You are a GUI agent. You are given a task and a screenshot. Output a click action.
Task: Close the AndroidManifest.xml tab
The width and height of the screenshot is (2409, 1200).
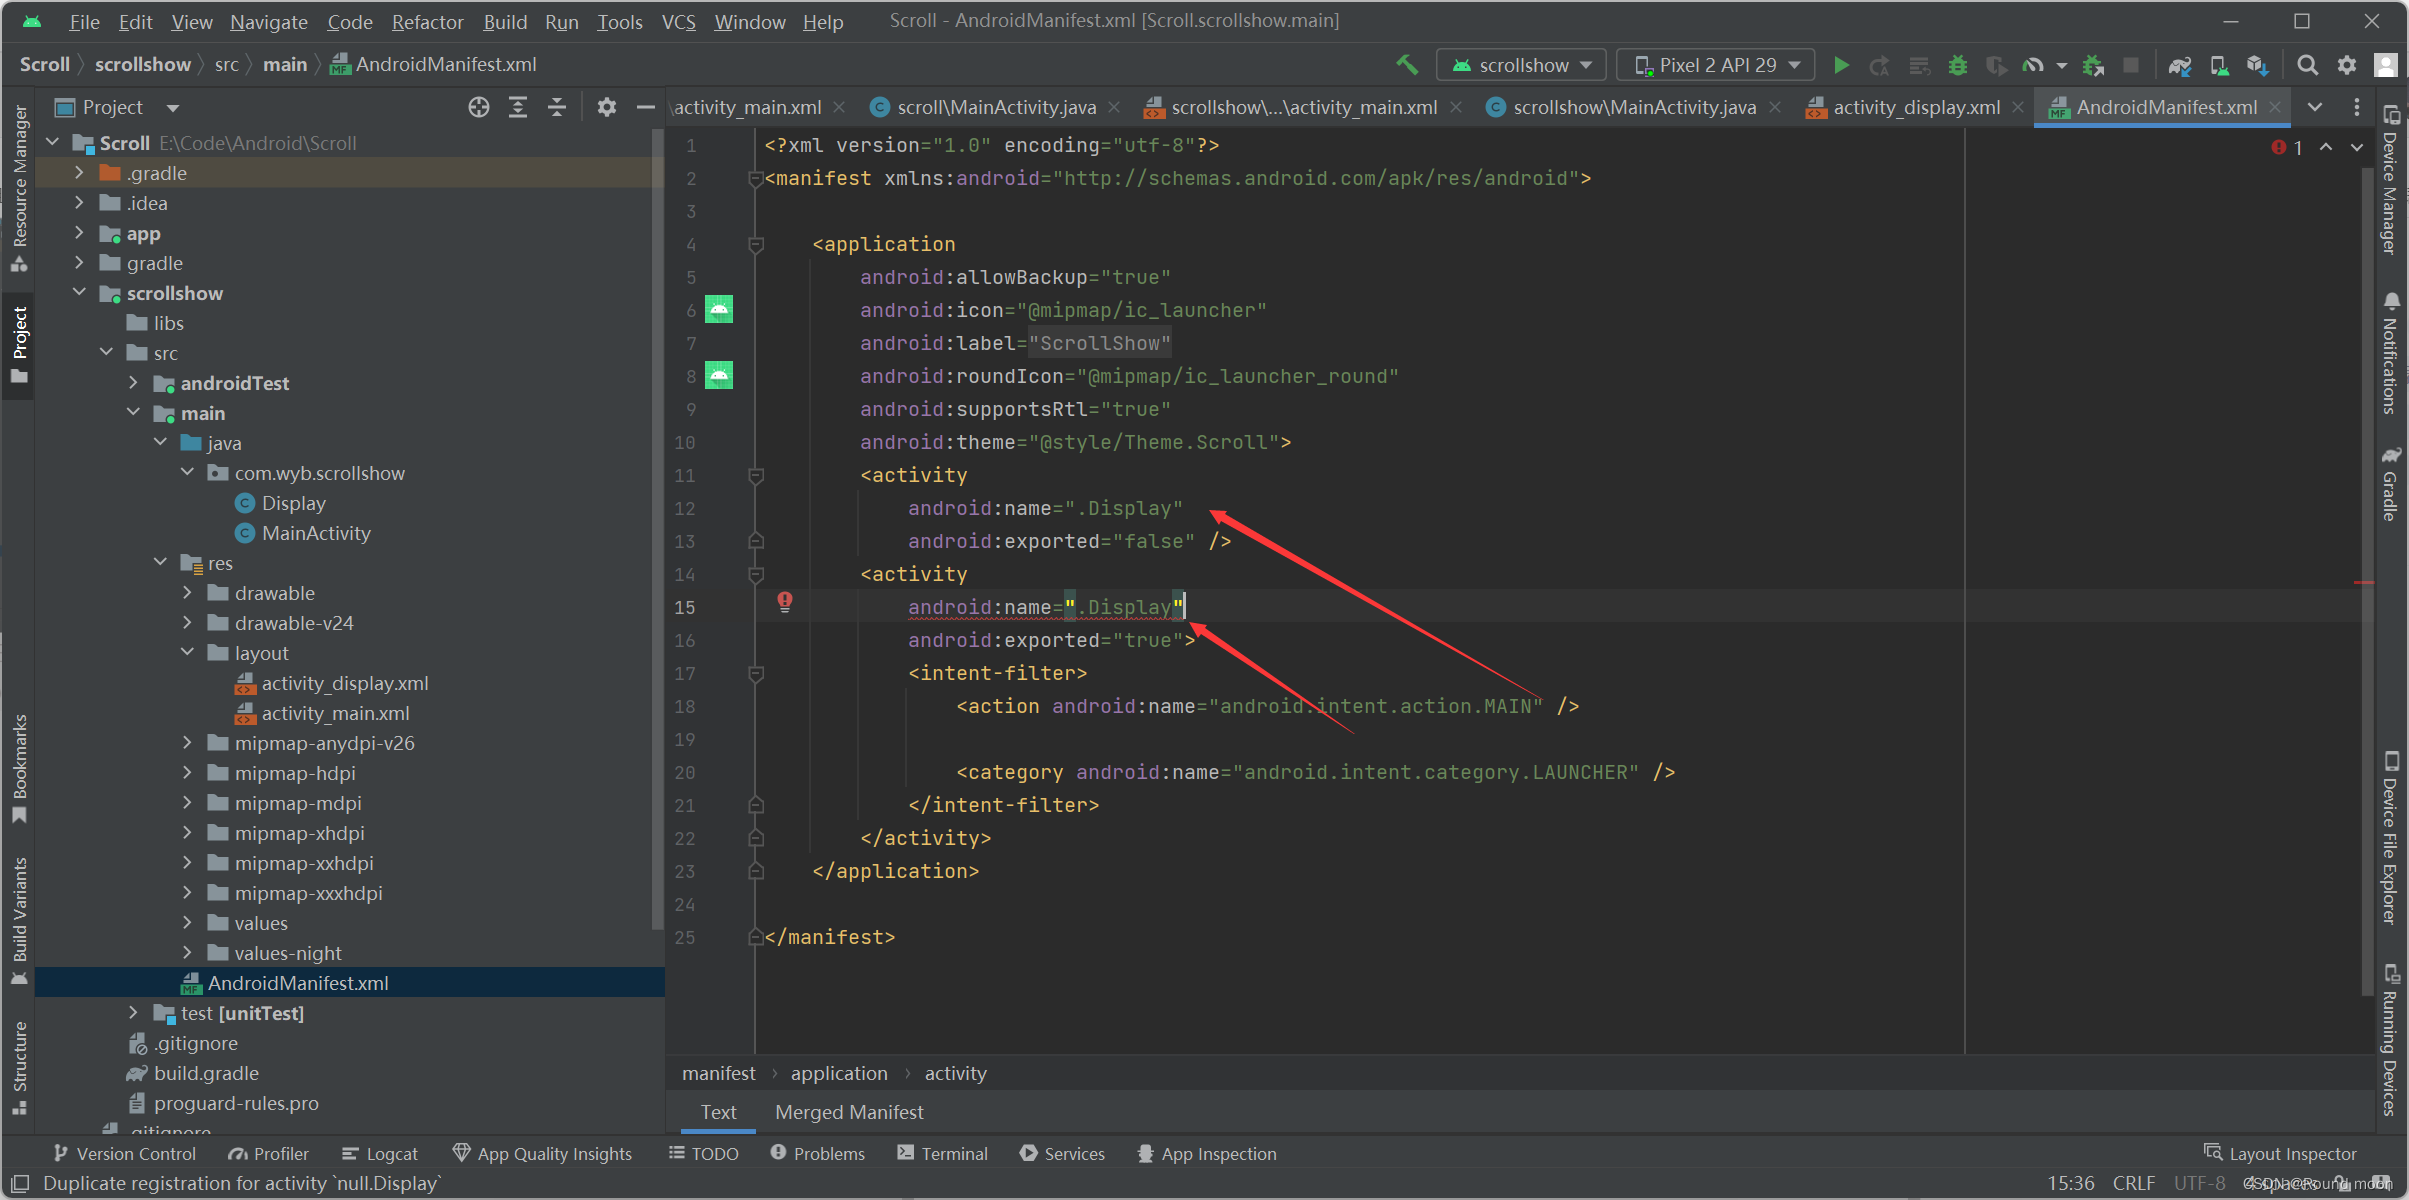[x=2275, y=107]
